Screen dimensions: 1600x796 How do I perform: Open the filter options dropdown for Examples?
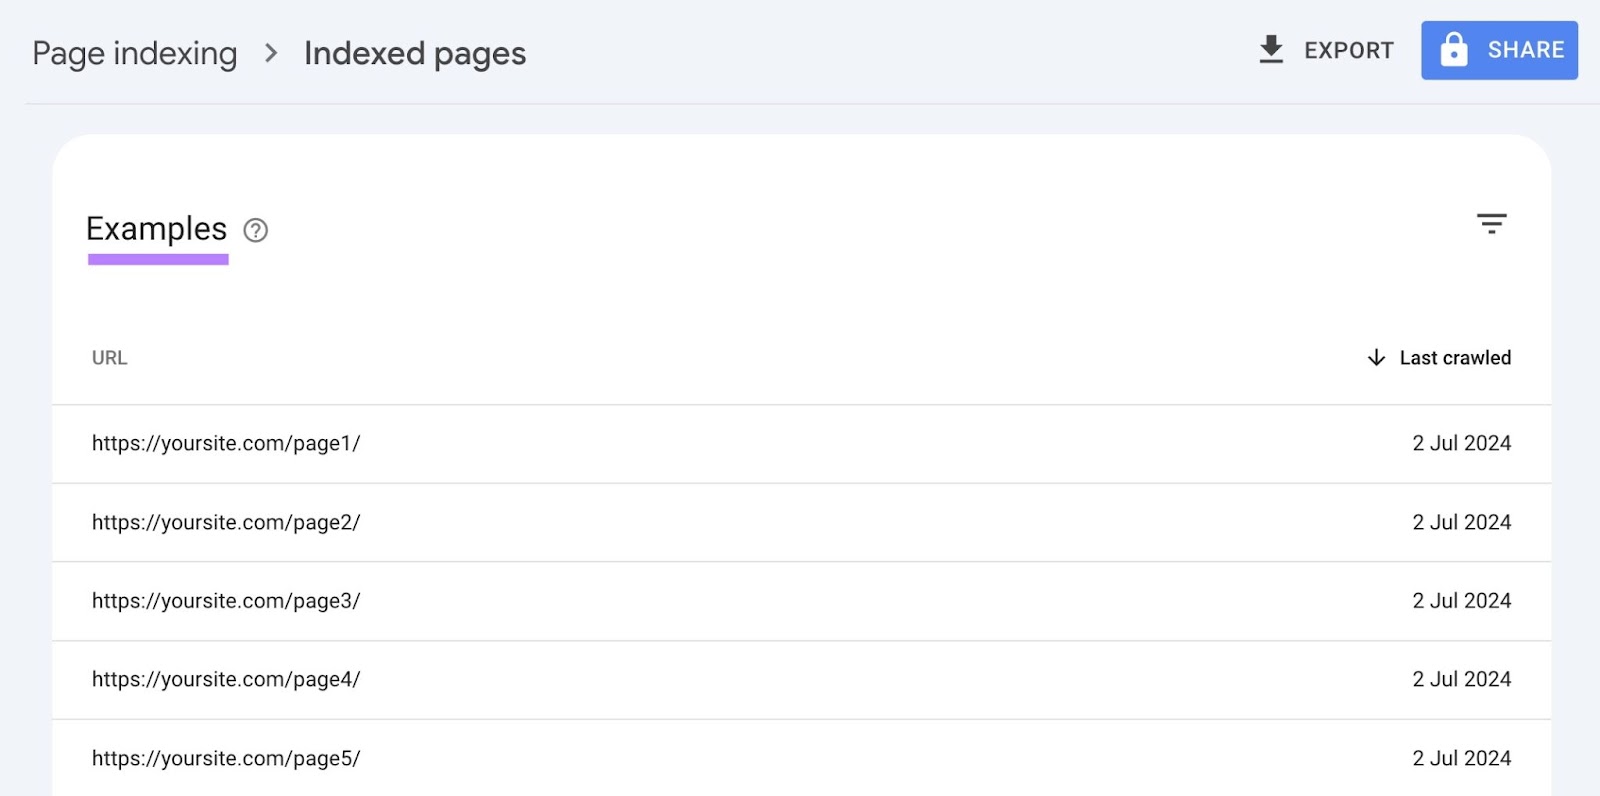click(1492, 223)
